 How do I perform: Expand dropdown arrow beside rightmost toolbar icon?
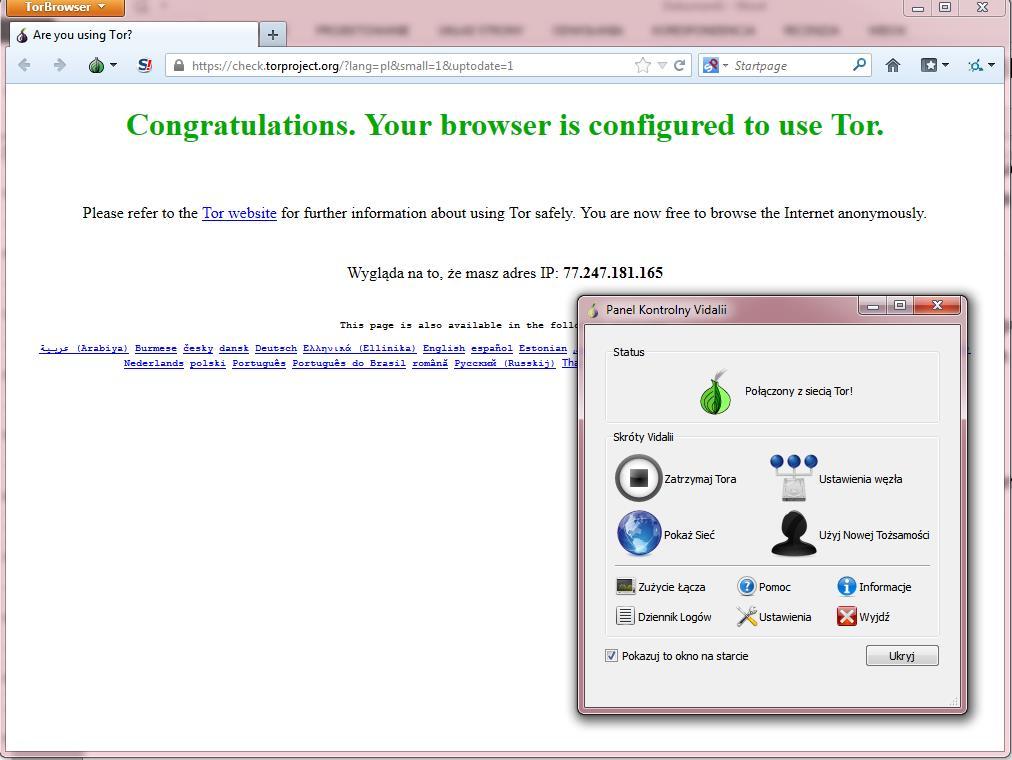(991, 65)
